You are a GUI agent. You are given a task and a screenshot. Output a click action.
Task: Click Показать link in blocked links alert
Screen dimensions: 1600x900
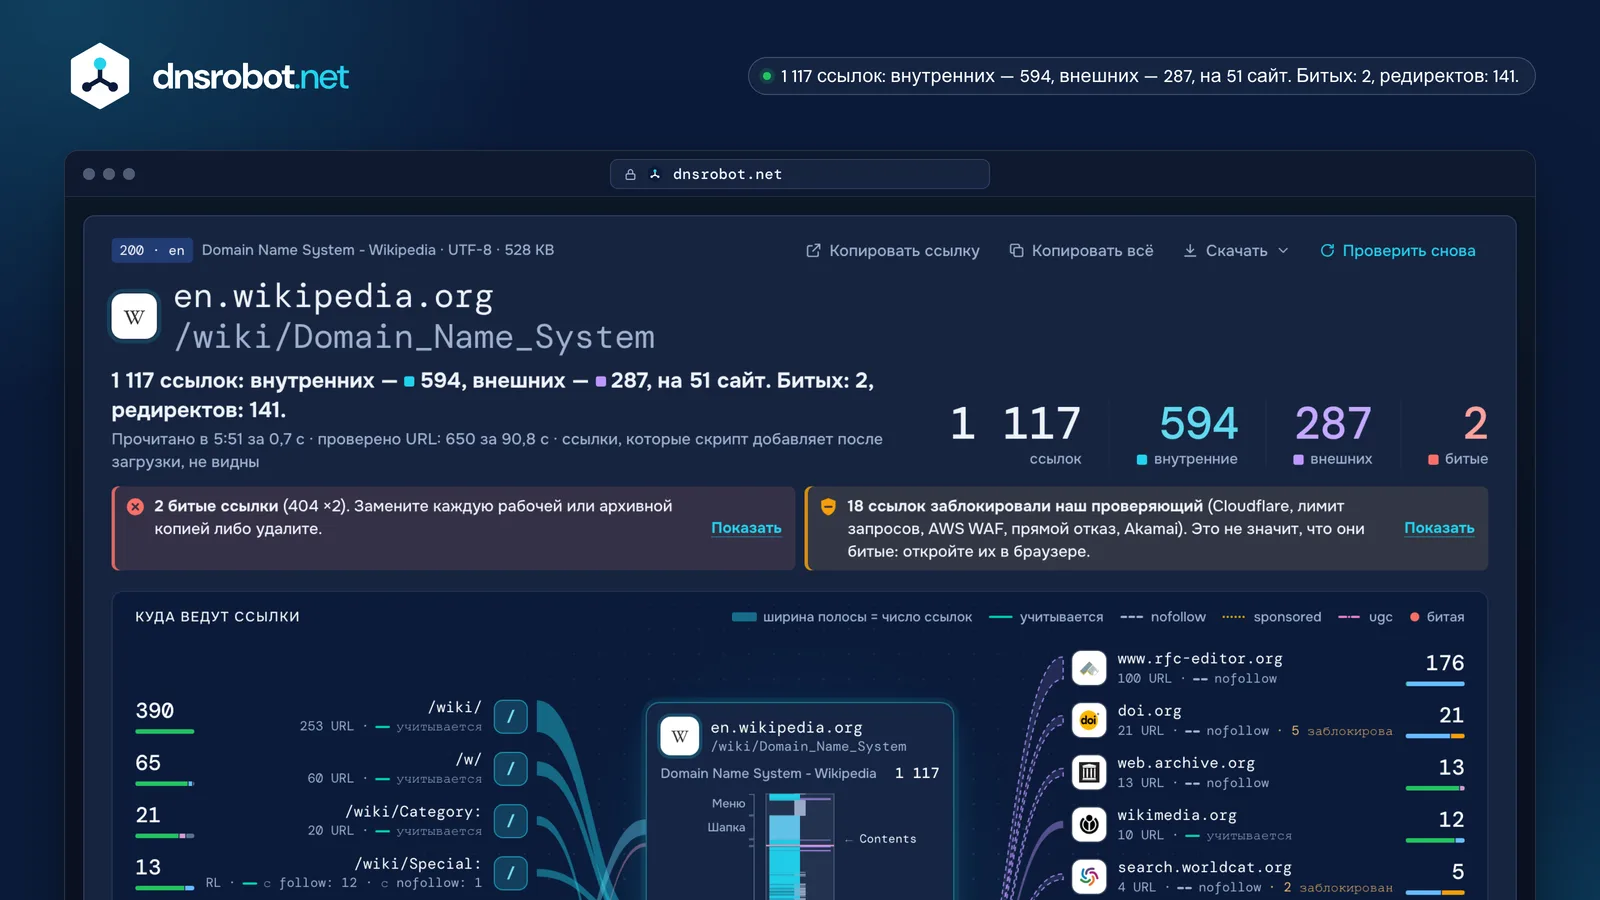(1439, 528)
